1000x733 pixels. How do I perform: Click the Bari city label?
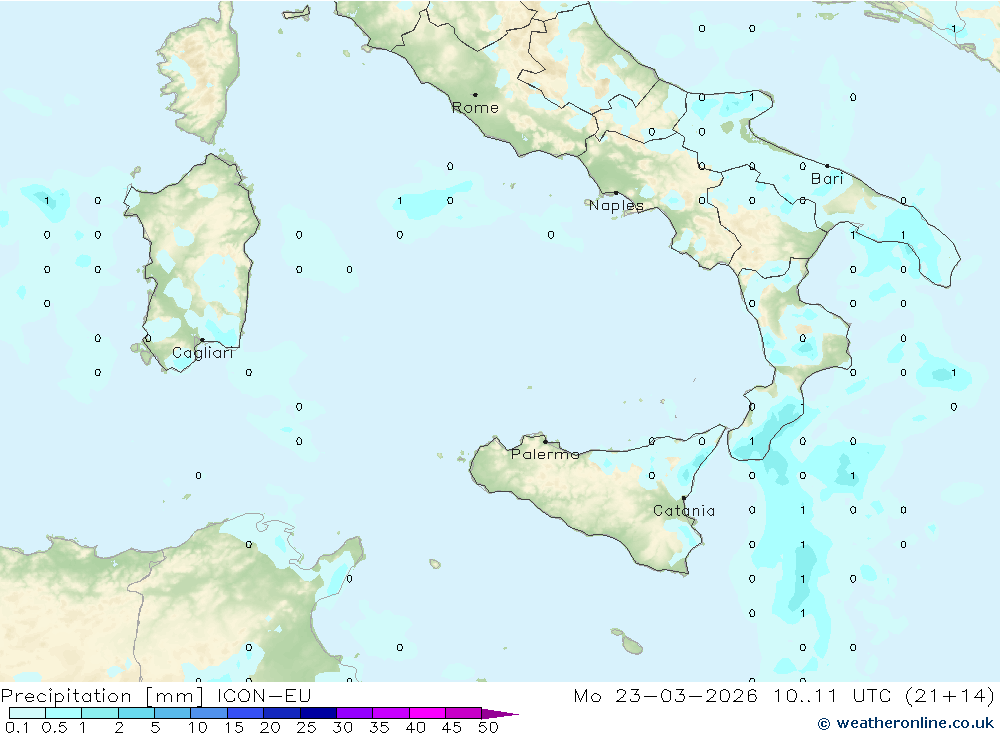(827, 179)
